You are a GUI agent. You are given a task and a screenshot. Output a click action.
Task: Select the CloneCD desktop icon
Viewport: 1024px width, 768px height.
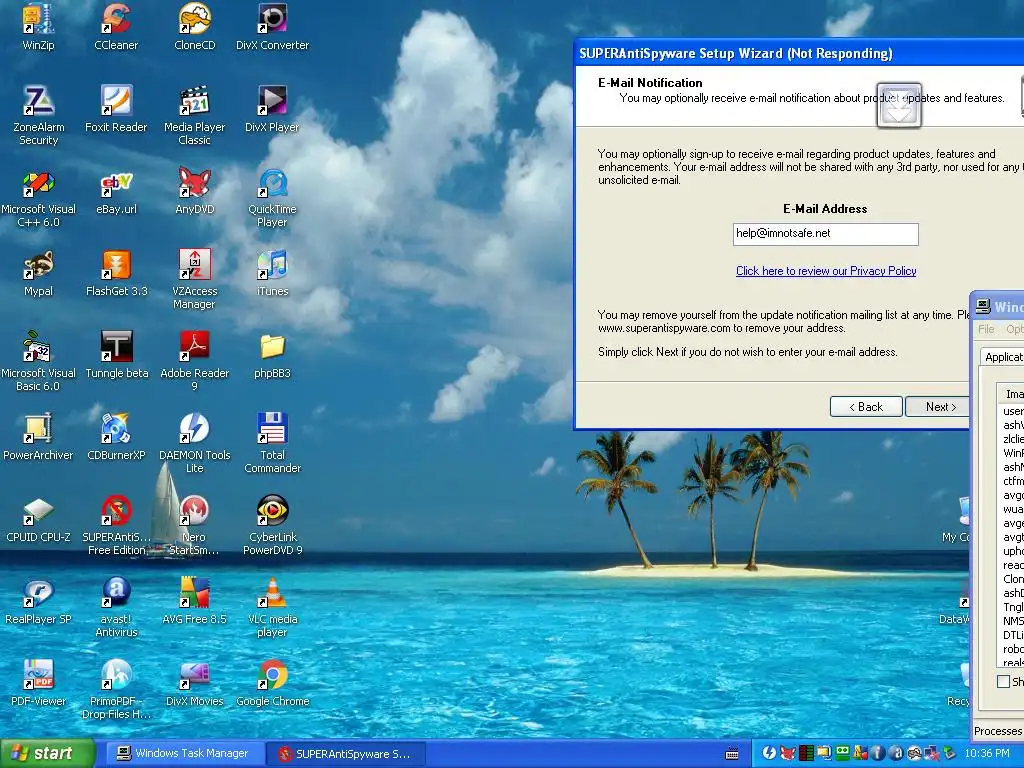click(195, 27)
